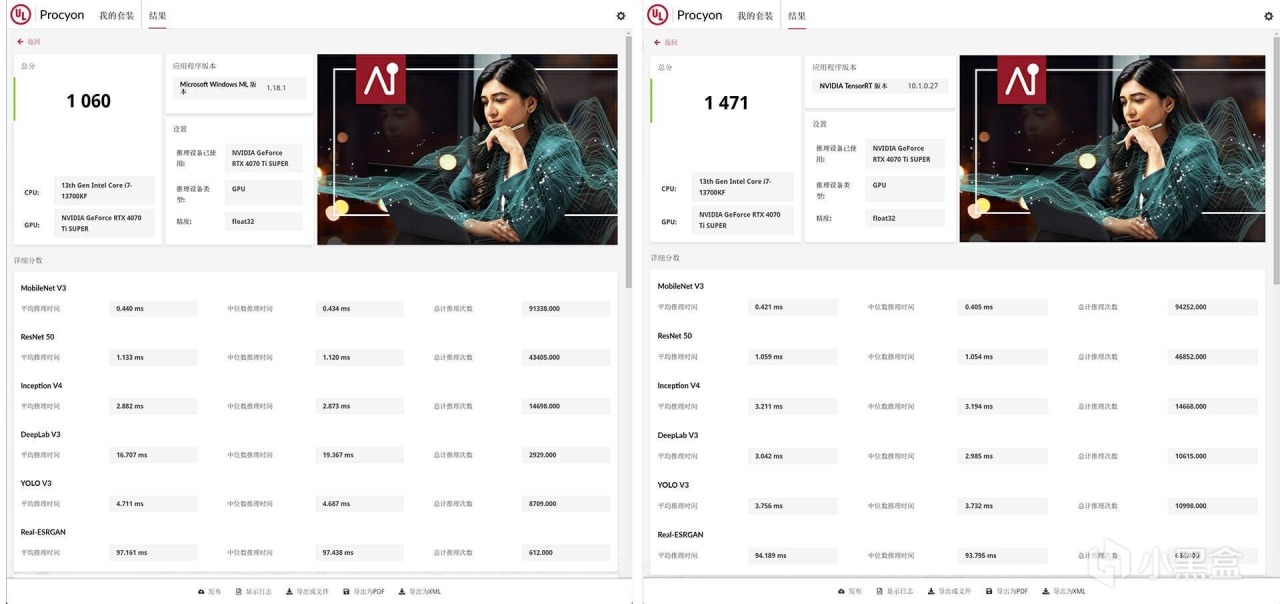Image resolution: width=1280 pixels, height=604 pixels.
Task: Open 我的套装 tab in right window
Action: point(755,16)
